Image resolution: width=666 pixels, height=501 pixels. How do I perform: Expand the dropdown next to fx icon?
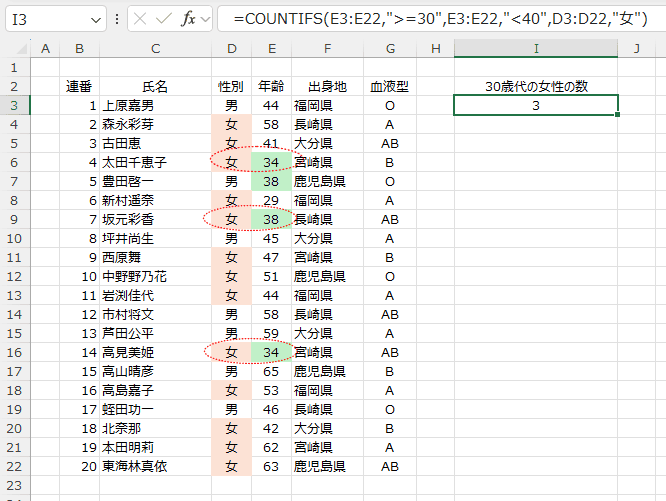pos(206,19)
